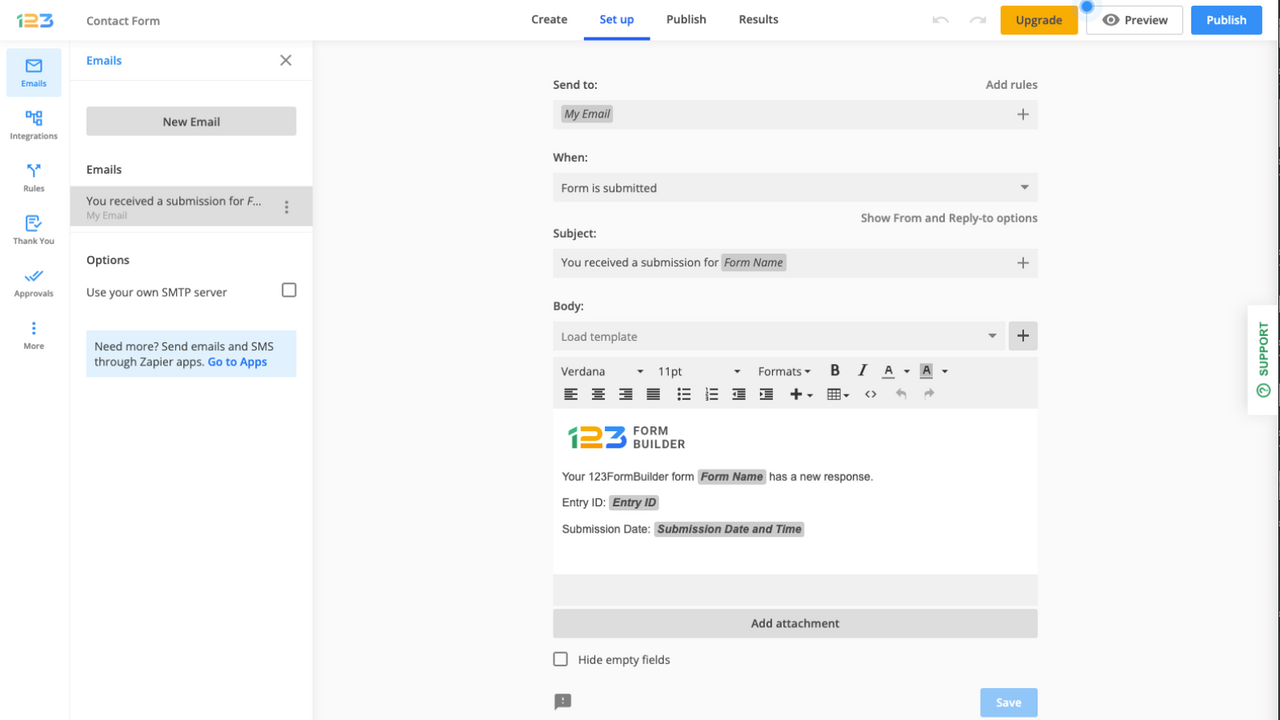Open the three-dot menu for the email entry

tap(287, 207)
